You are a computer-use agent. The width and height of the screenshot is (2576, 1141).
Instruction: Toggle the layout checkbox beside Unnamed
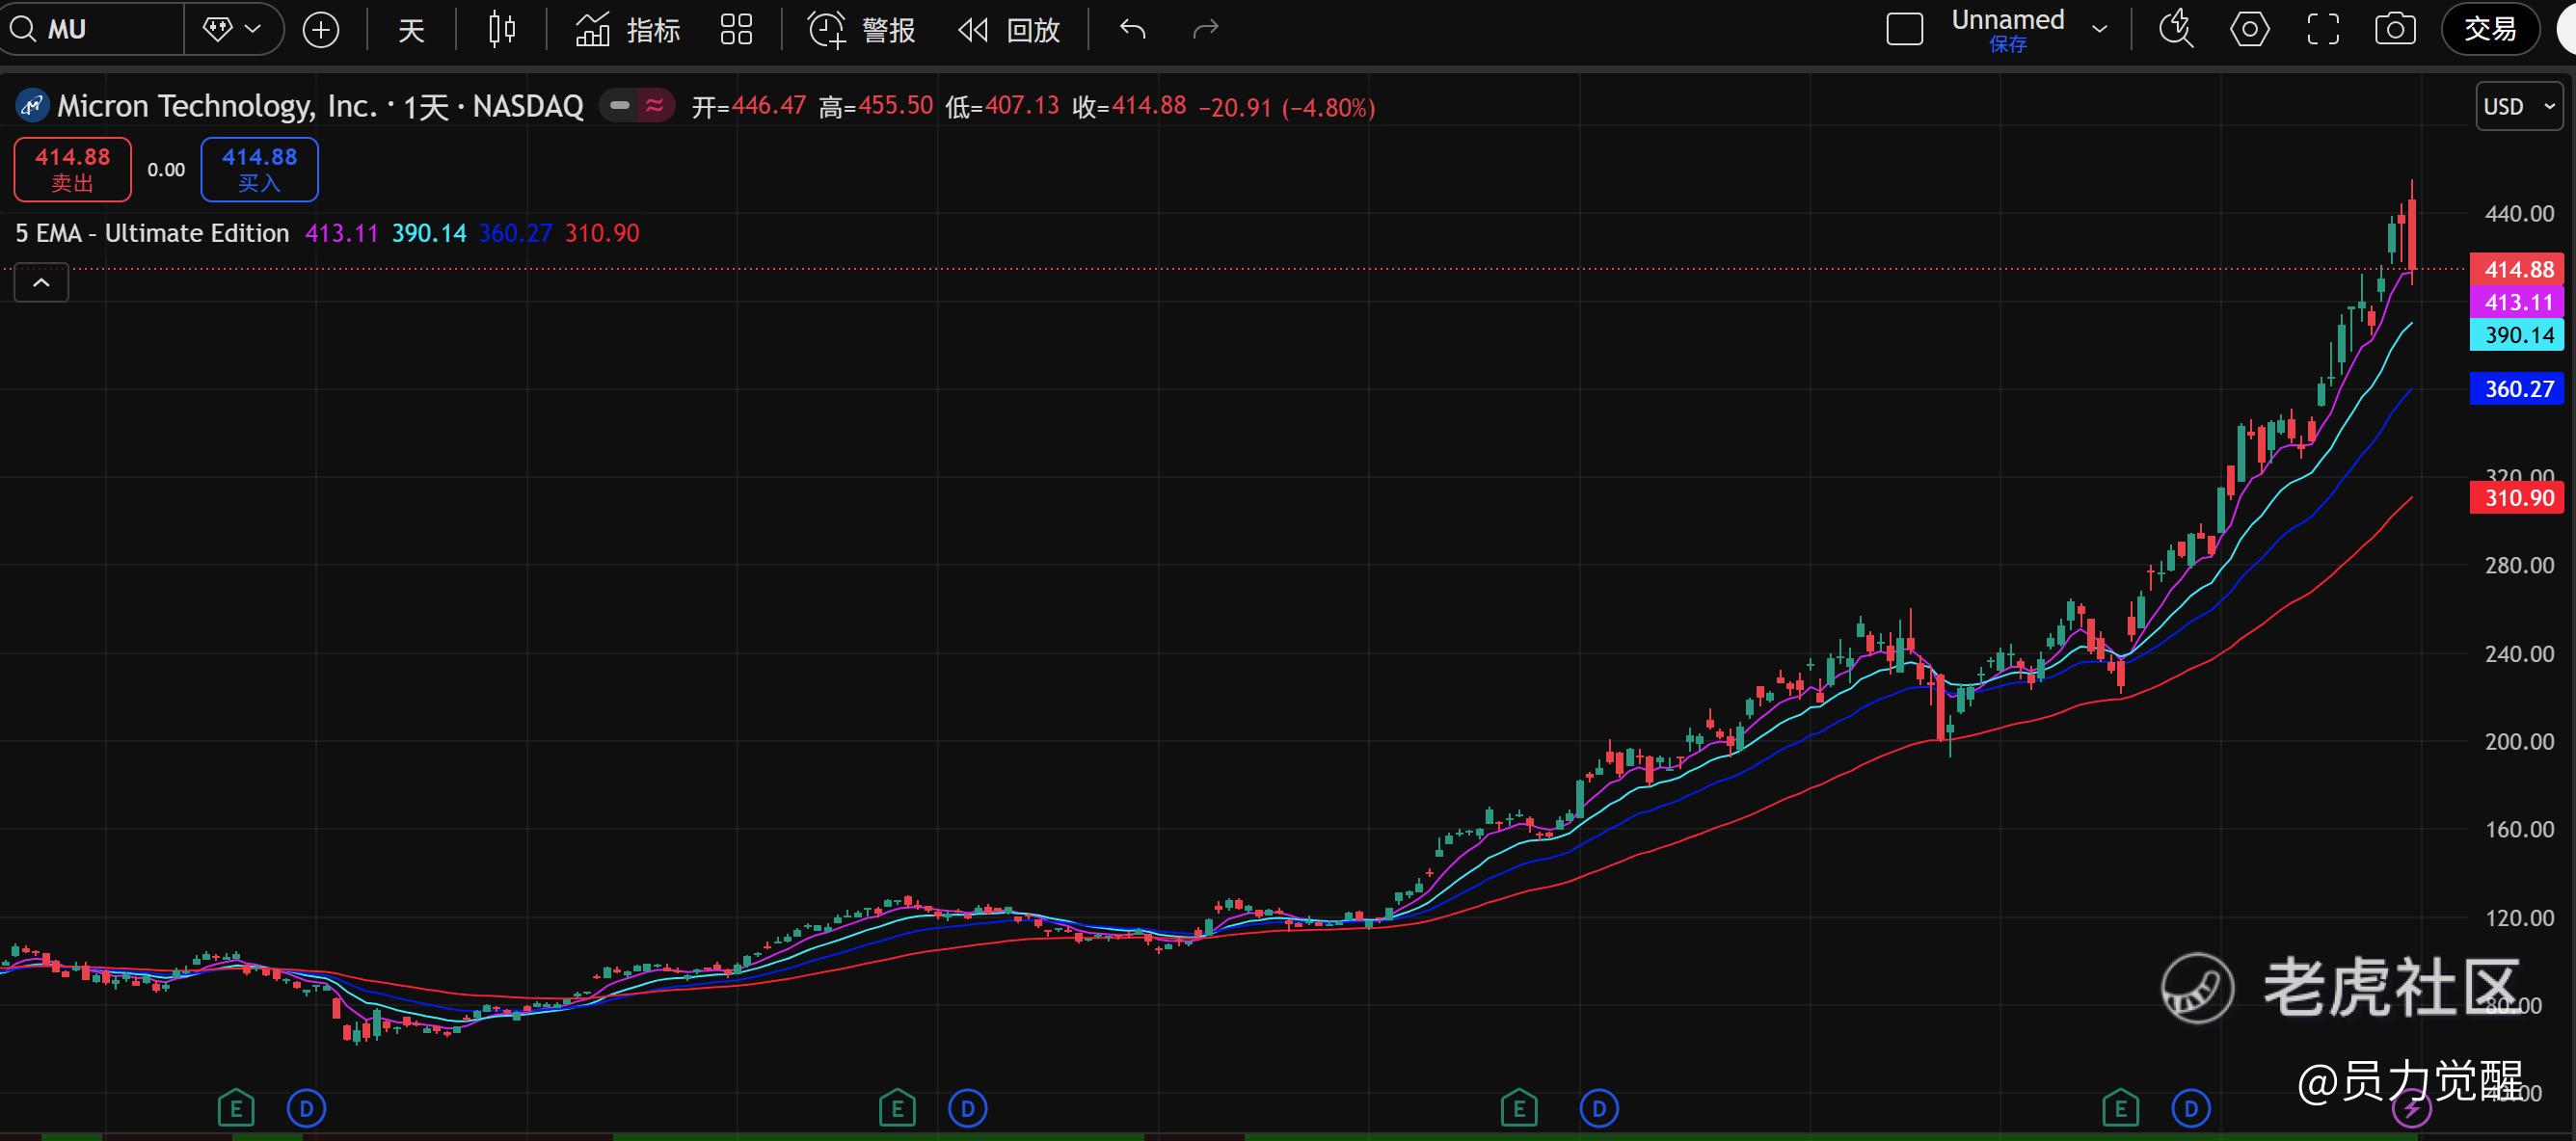(x=1904, y=30)
